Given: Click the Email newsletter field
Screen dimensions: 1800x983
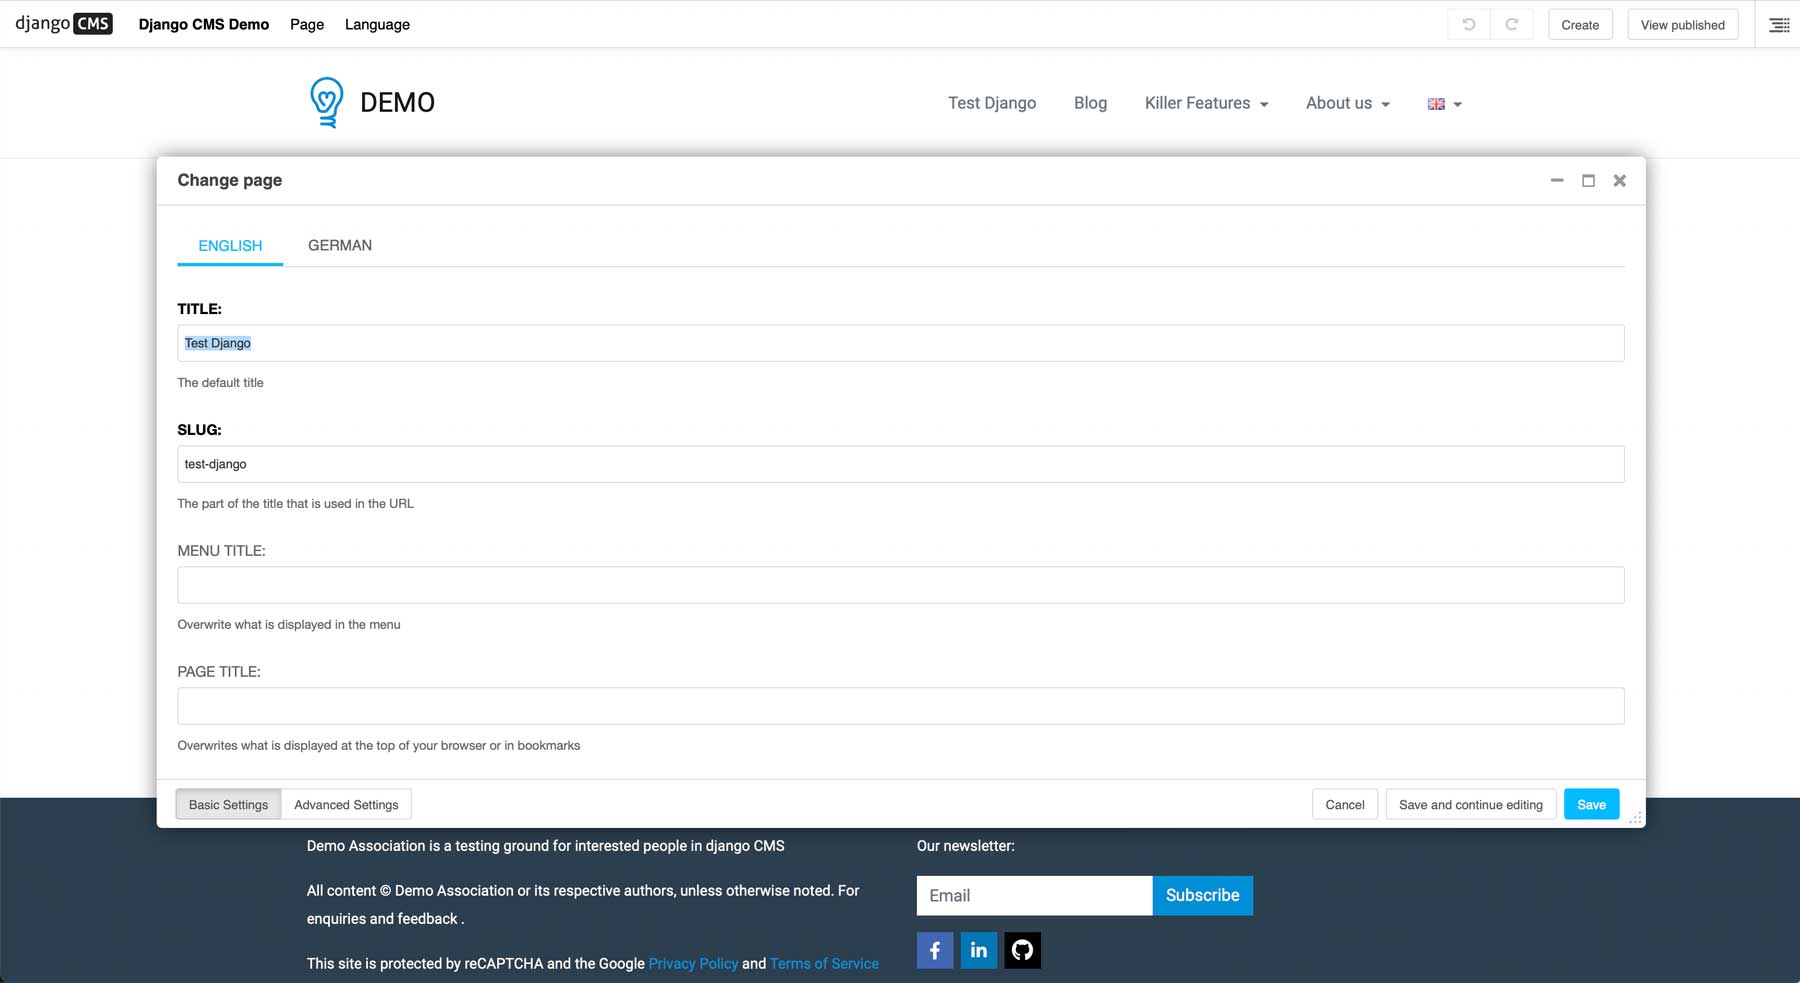Looking at the screenshot, I should coord(1034,895).
